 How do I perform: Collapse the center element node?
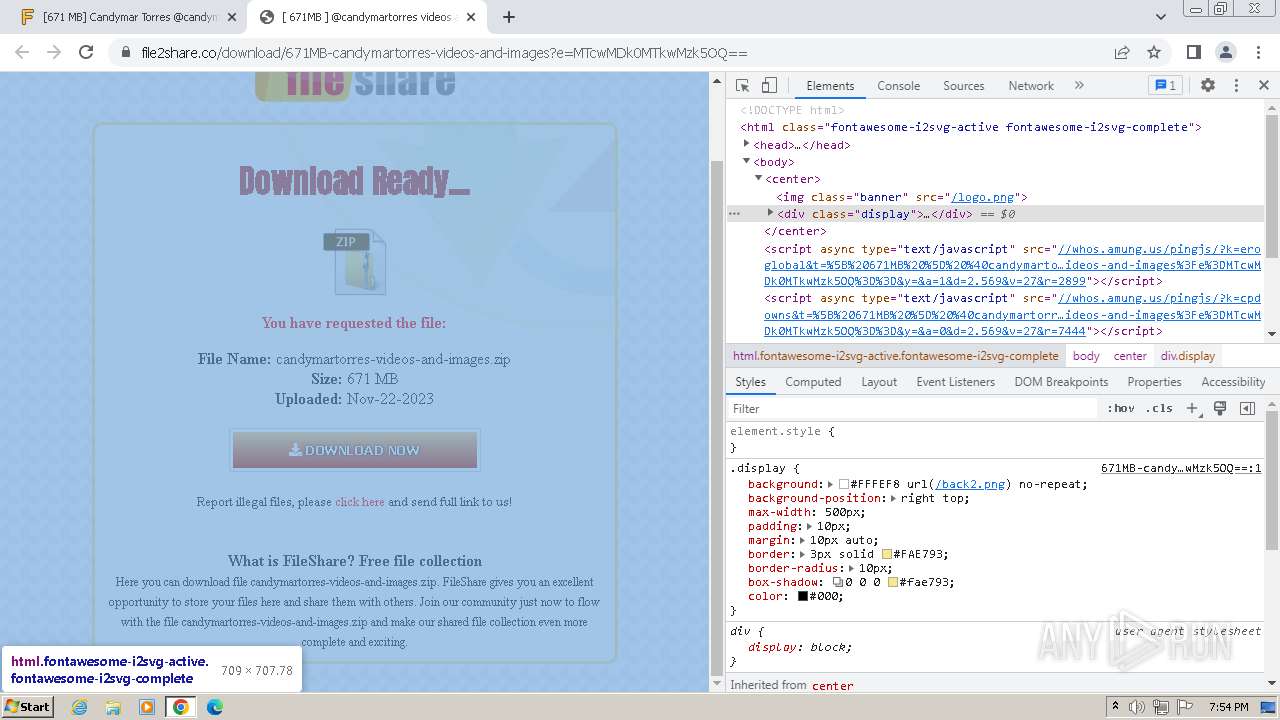point(758,178)
